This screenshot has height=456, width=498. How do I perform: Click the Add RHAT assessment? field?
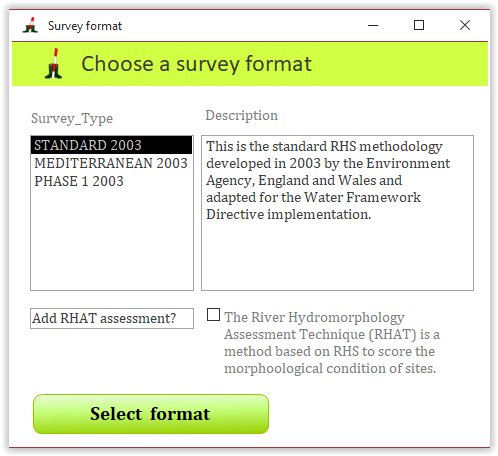click(x=112, y=318)
